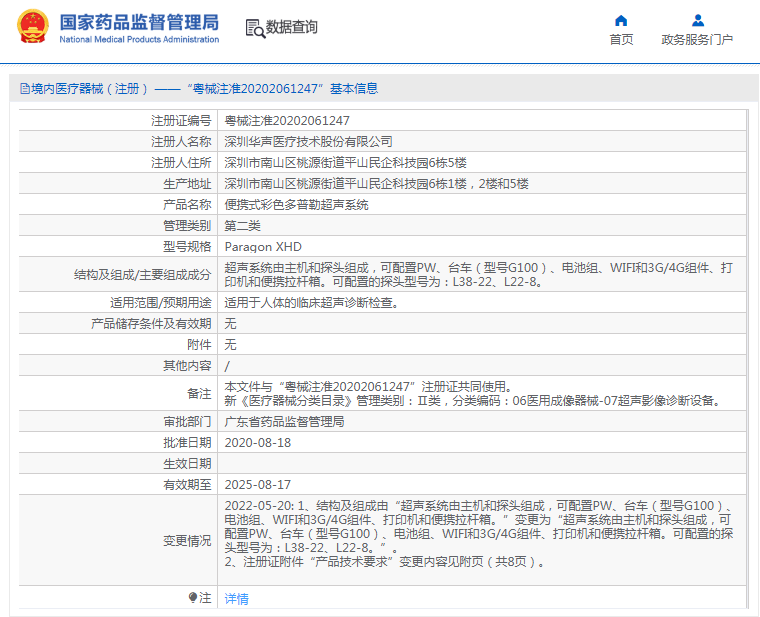Click the 生效日期 row label
The image size is (760, 617).
pos(187,464)
